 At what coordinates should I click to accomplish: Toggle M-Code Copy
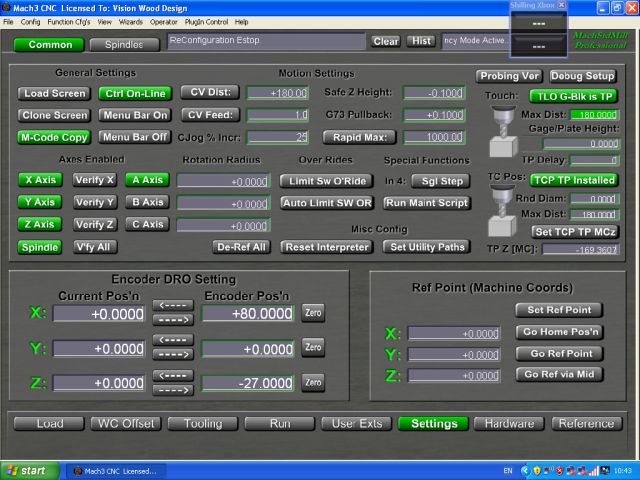(x=54, y=138)
